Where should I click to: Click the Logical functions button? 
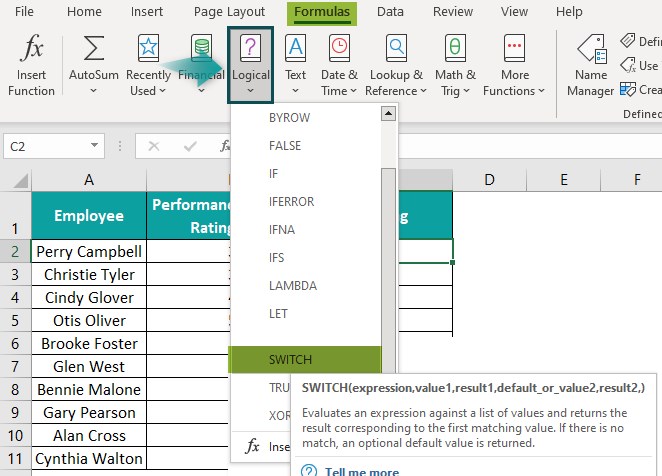point(250,65)
